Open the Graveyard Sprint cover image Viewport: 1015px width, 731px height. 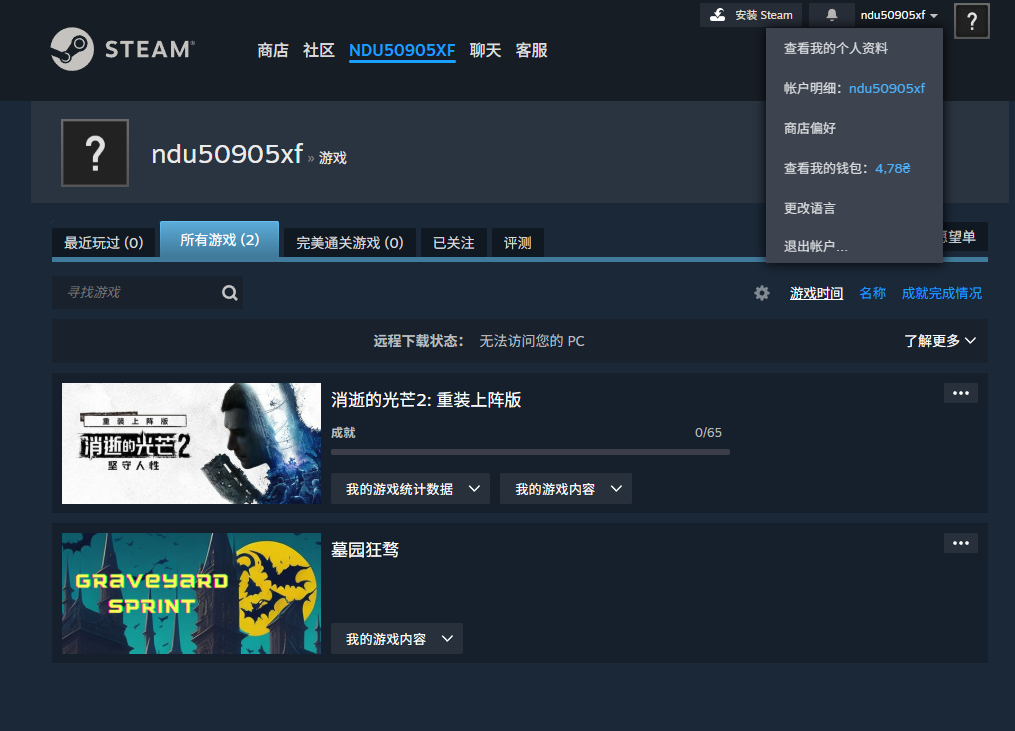(192, 594)
